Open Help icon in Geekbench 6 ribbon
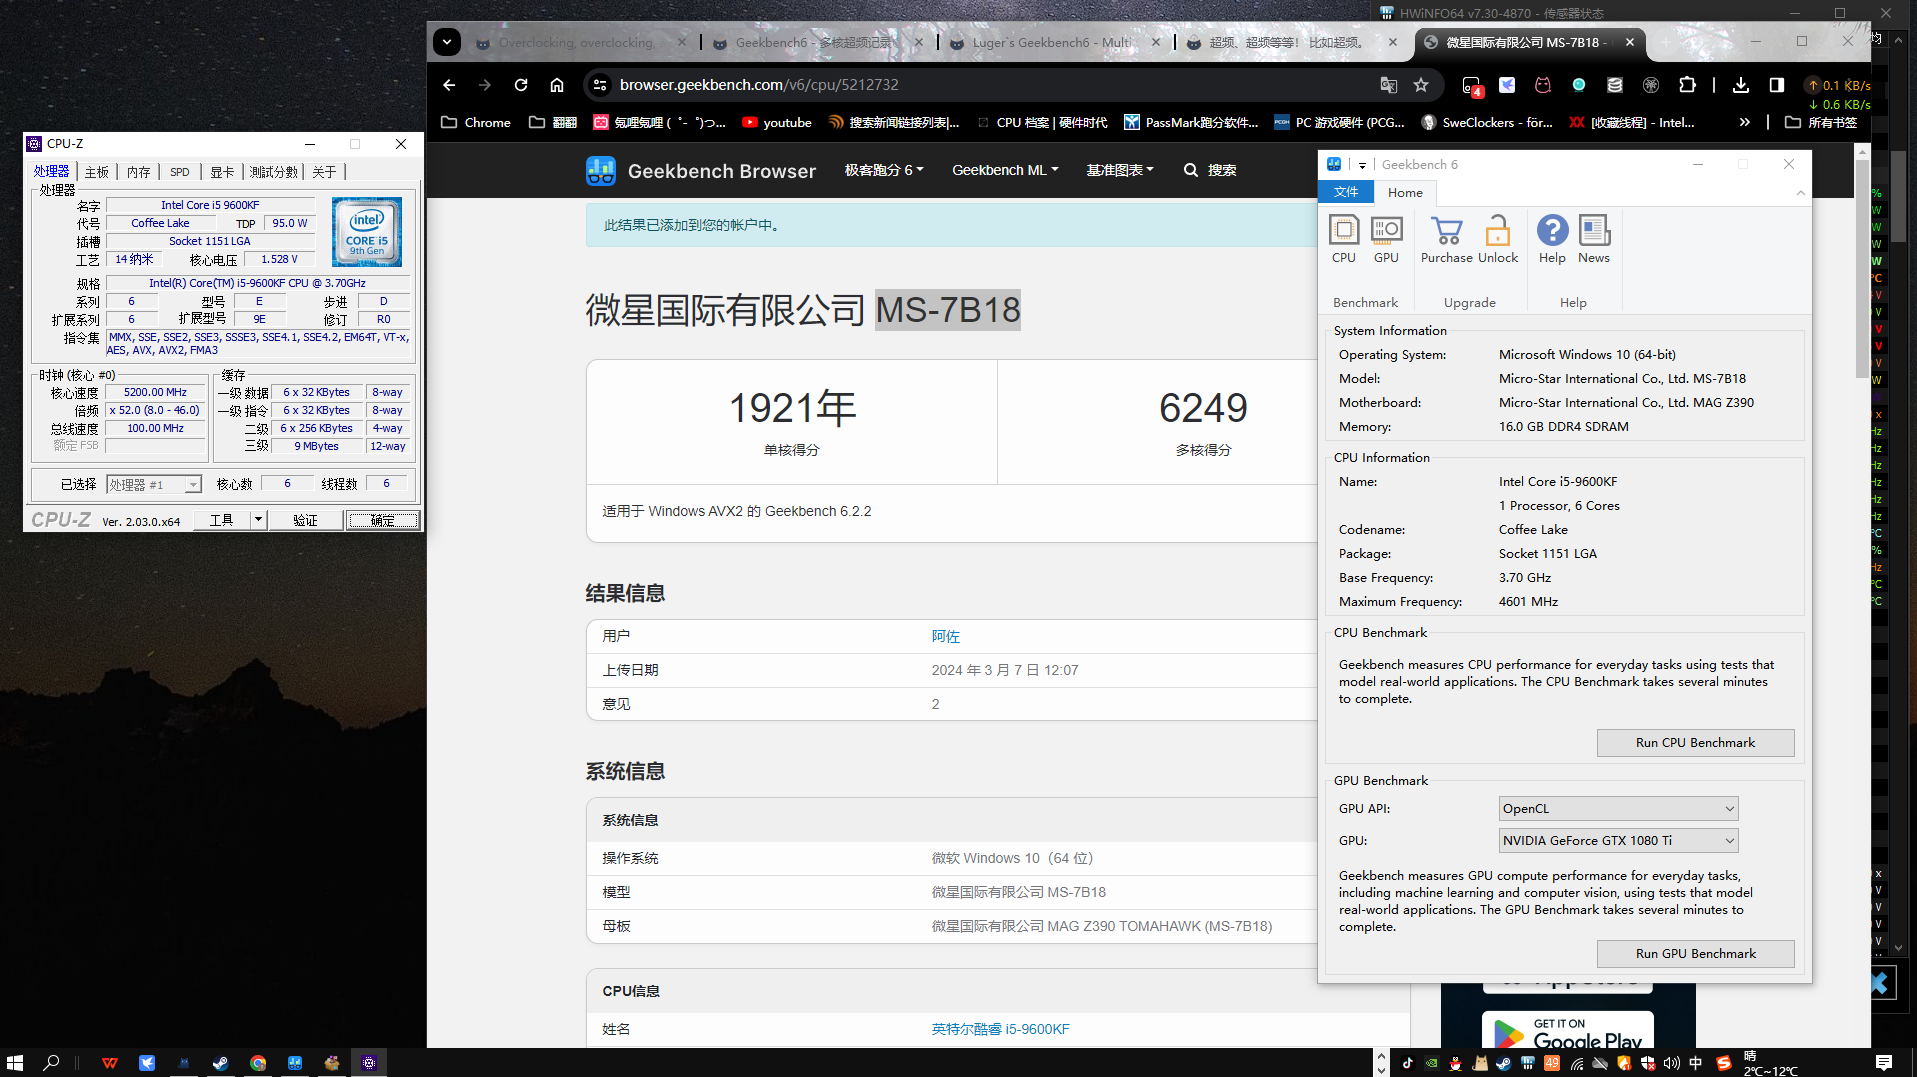Screen dimensions: 1917x1077 [1552, 239]
